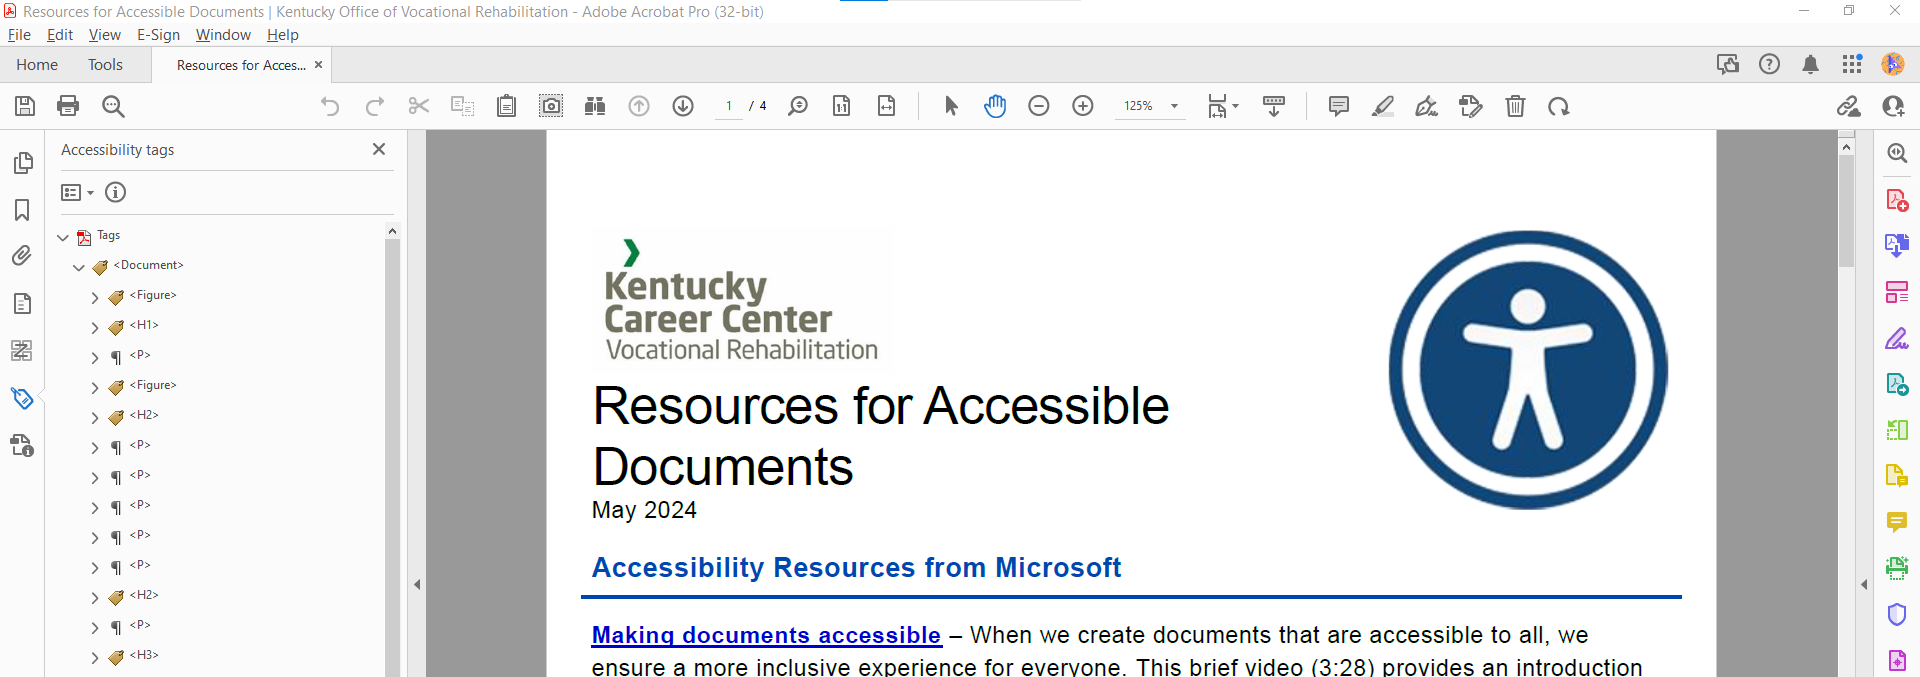Open the E-Sign menu

pyautogui.click(x=158, y=35)
